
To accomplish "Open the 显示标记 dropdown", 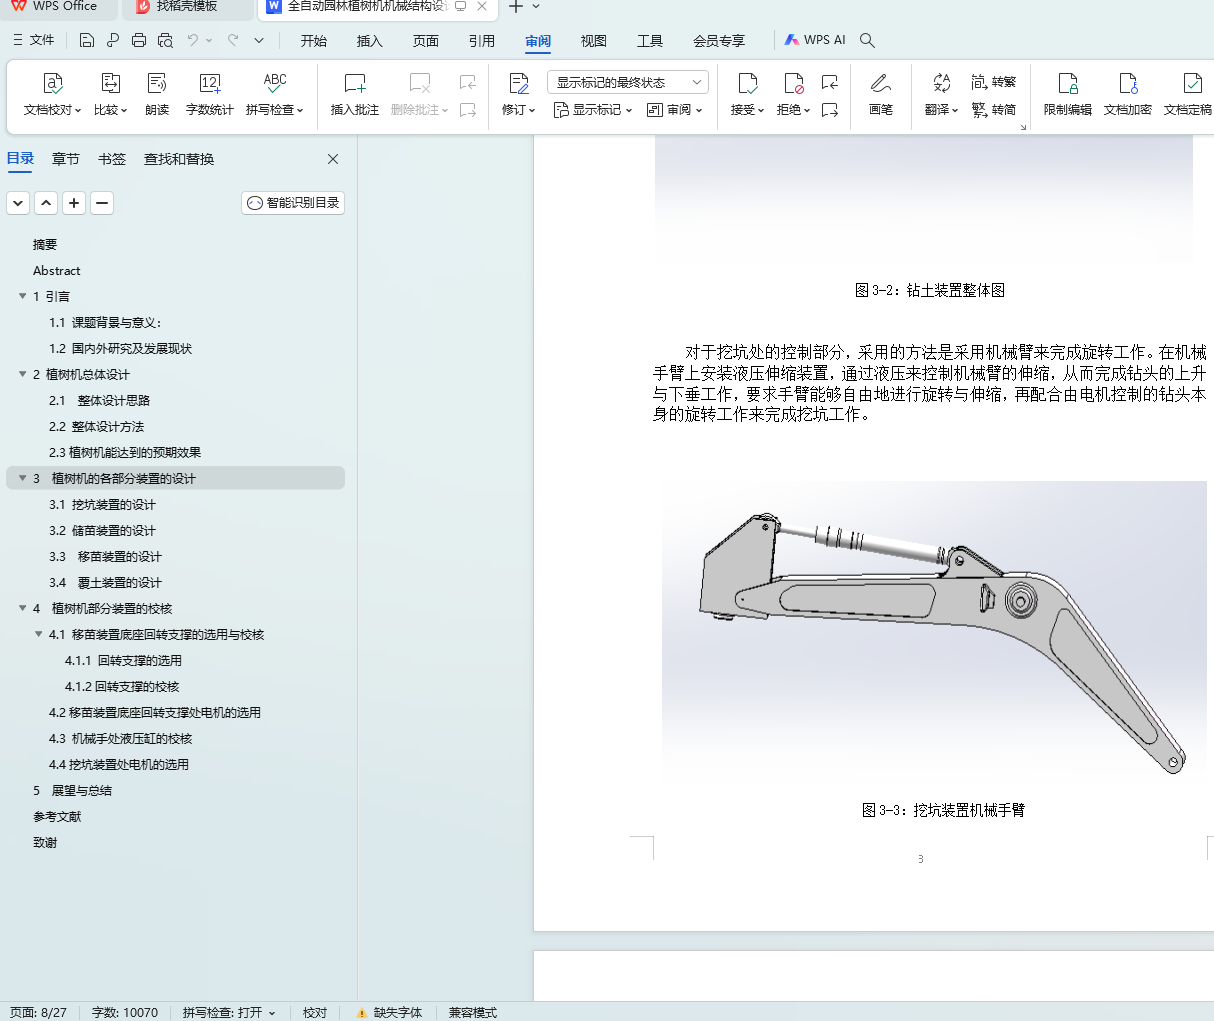I will point(593,110).
